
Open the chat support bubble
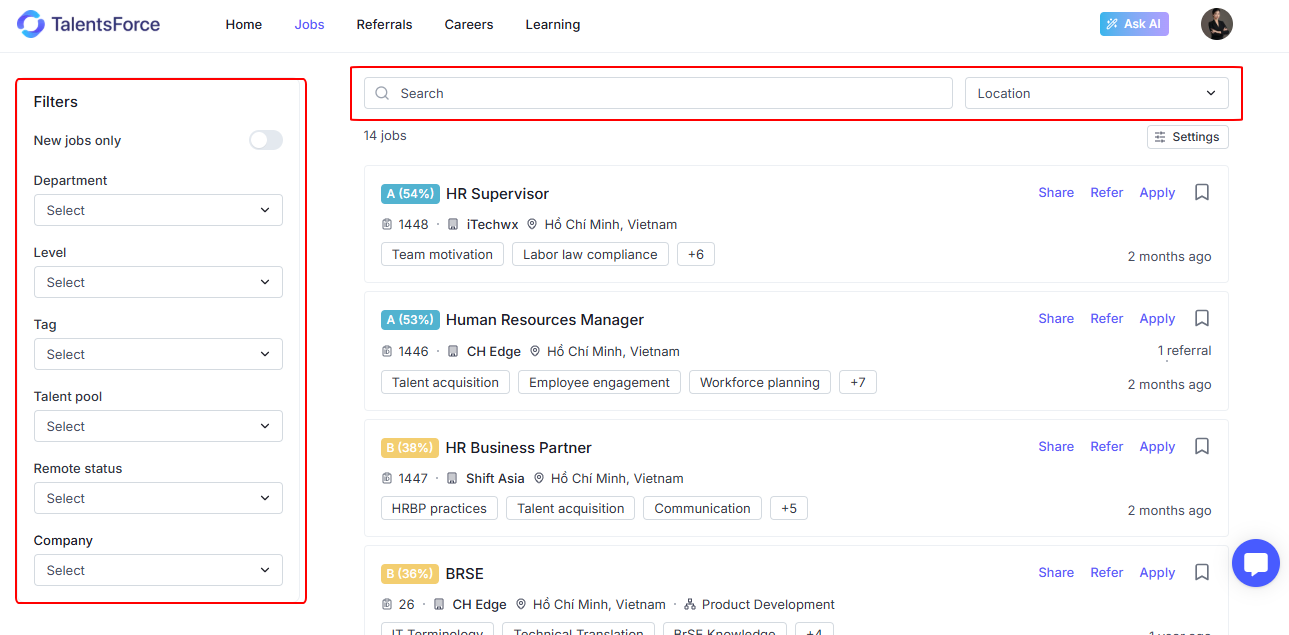pyautogui.click(x=1255, y=563)
